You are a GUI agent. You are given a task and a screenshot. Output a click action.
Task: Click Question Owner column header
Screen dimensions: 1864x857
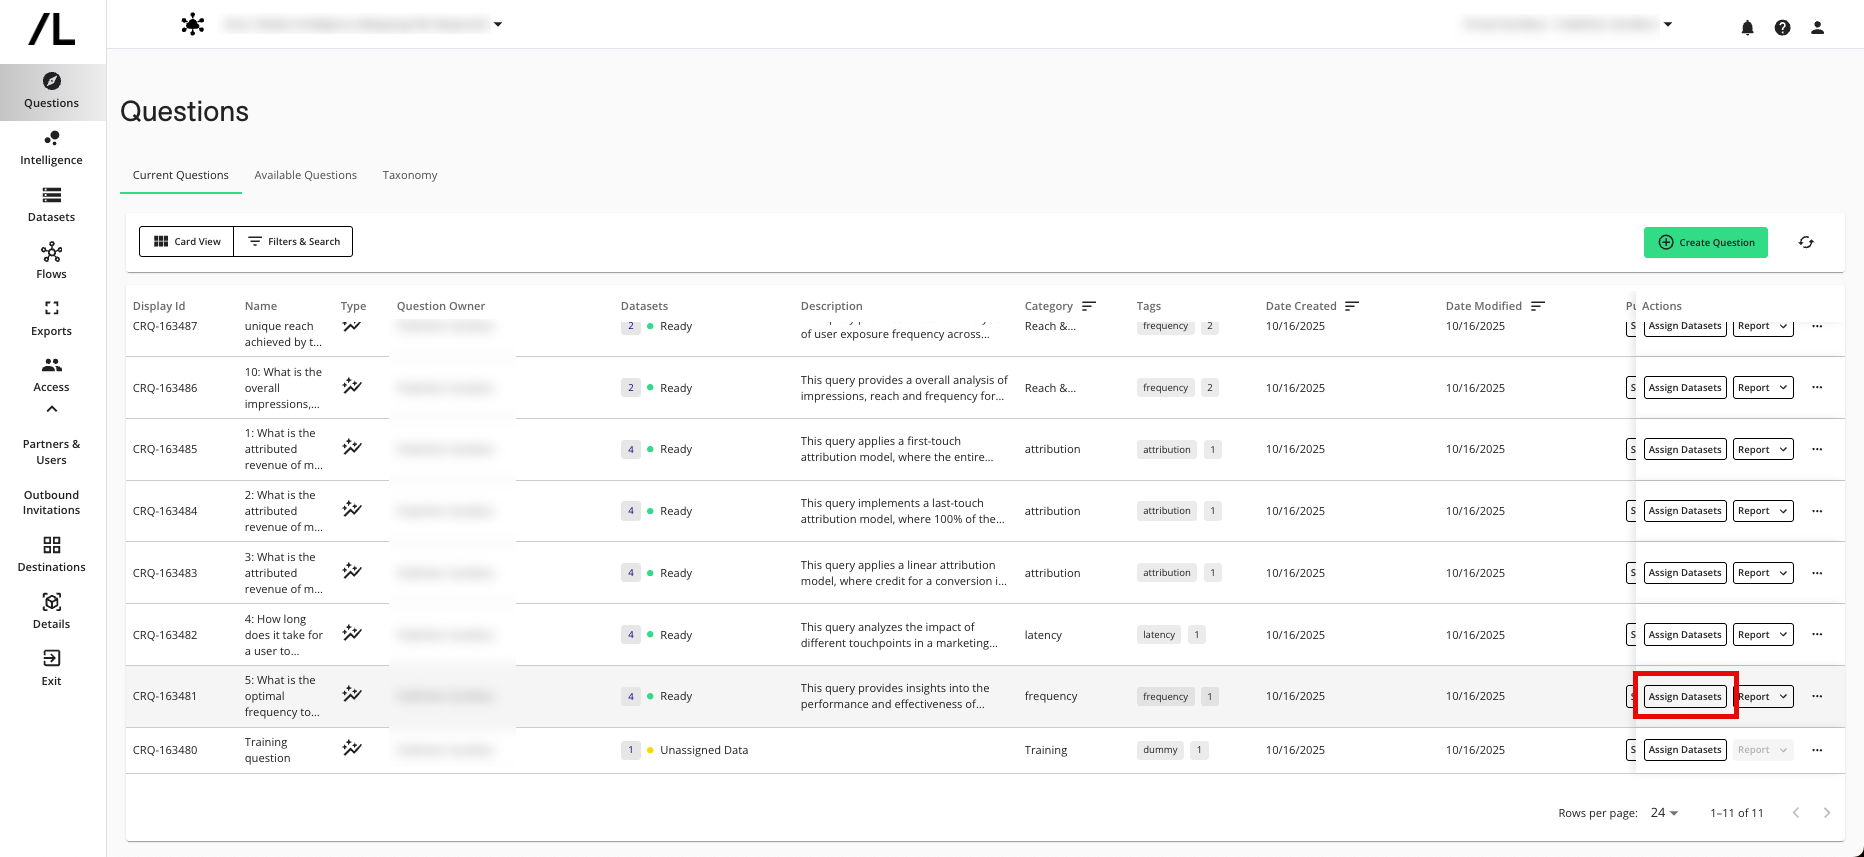coord(441,306)
